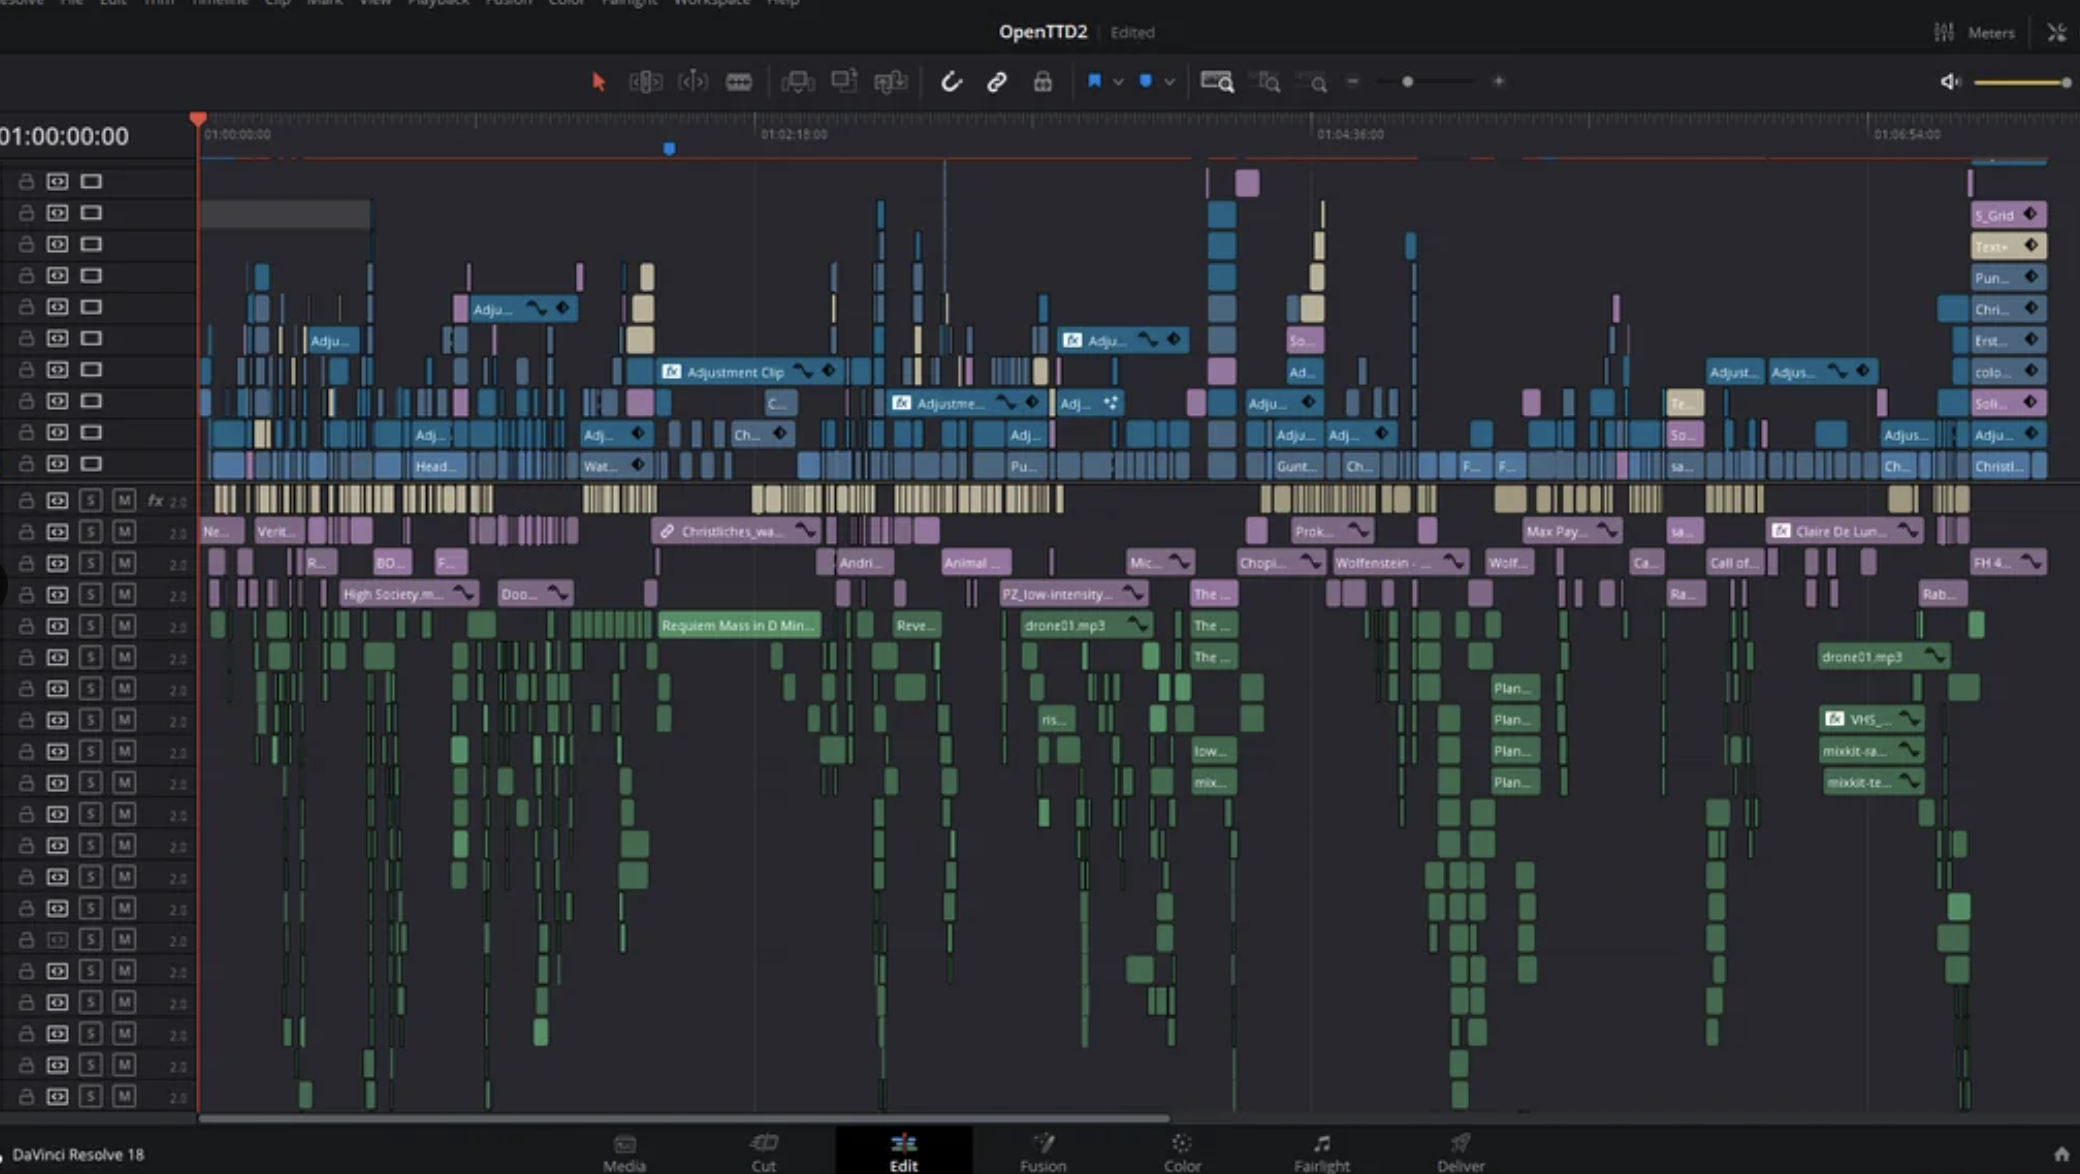2080x1174 pixels.
Task: Adjust the timeline zoom slider handle
Action: point(1407,82)
